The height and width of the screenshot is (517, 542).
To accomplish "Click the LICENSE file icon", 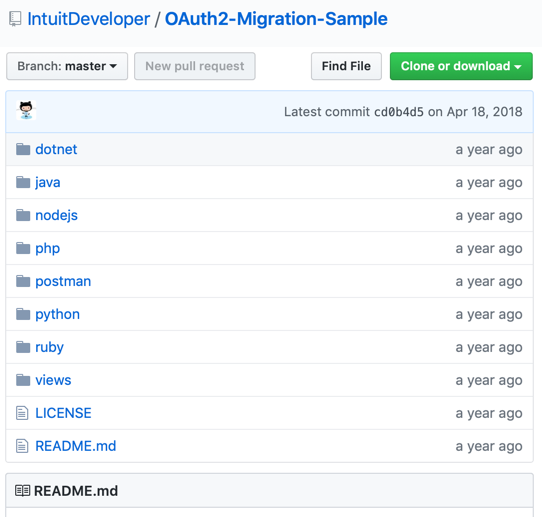I will pos(22,413).
